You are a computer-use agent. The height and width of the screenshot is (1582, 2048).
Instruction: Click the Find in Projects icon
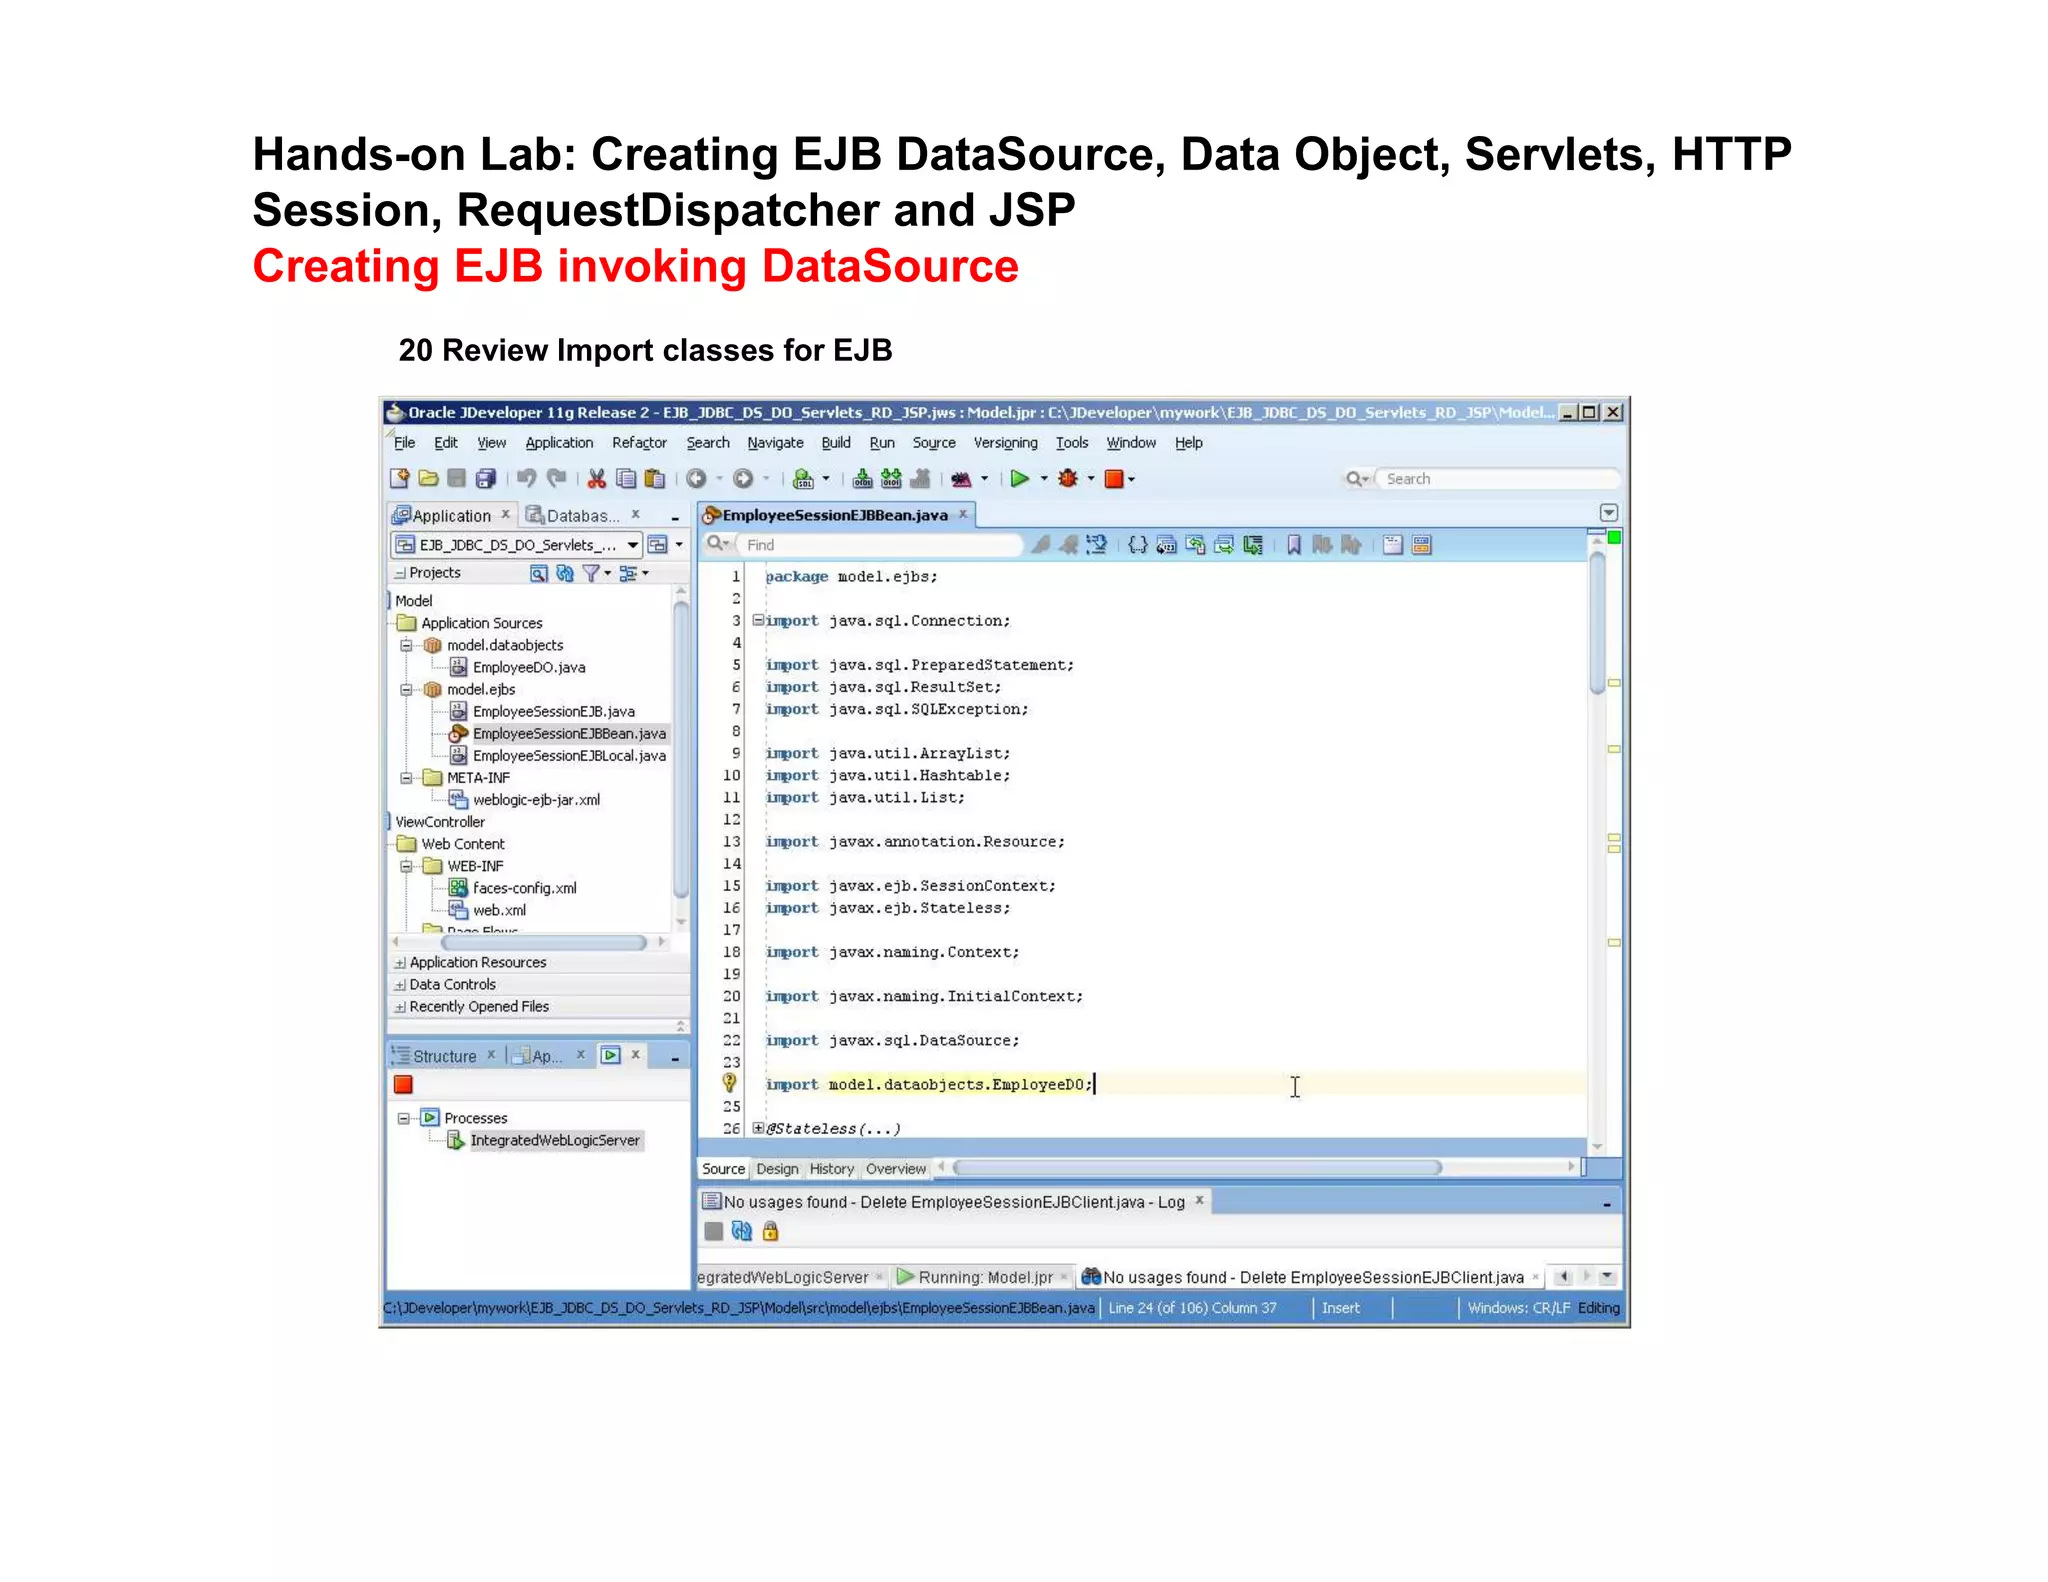(539, 573)
